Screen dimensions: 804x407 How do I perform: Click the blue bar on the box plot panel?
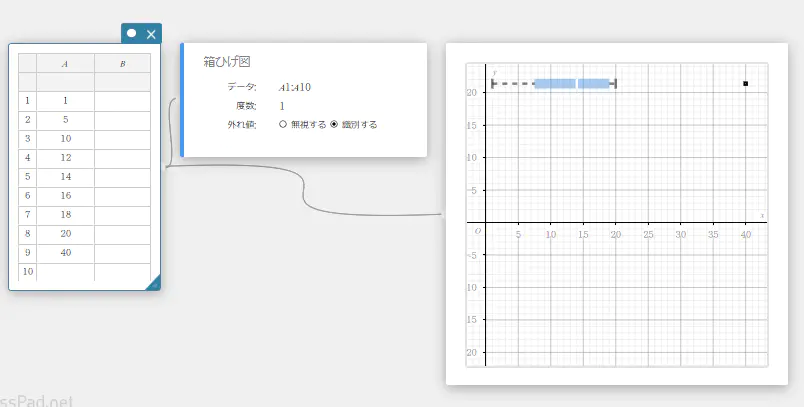pyautogui.click(x=182, y=100)
